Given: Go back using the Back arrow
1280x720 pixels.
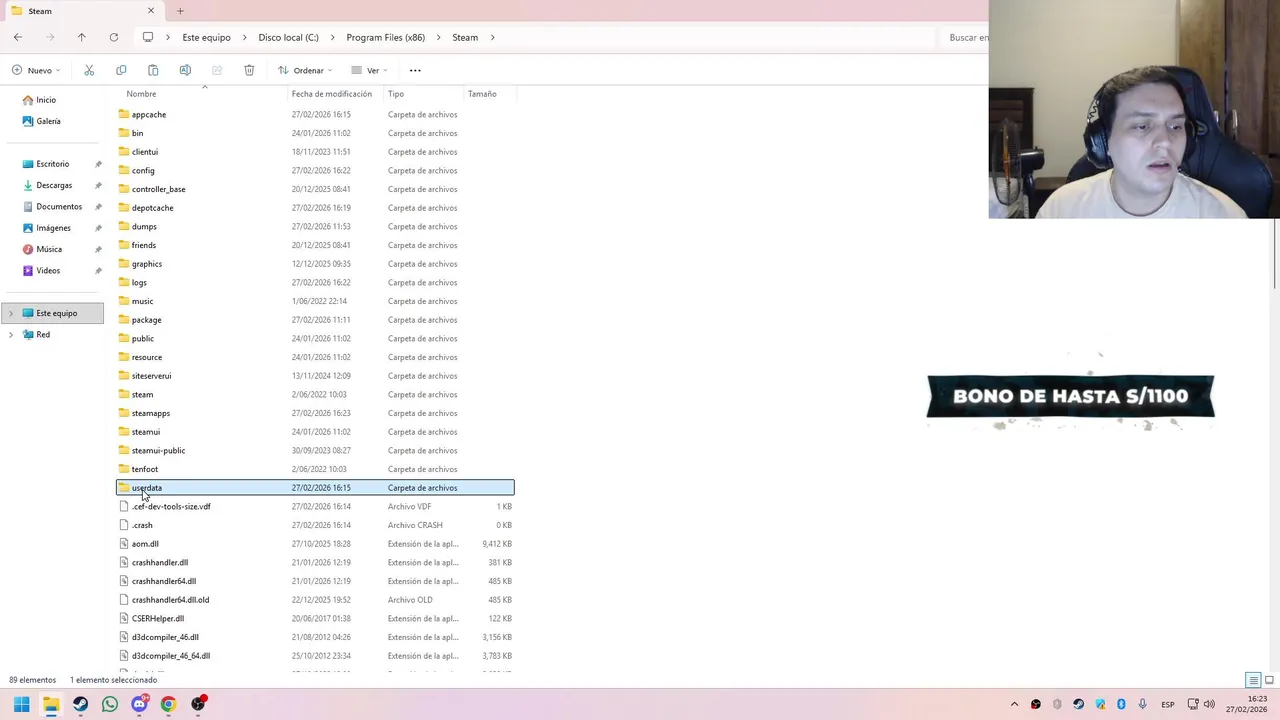Looking at the screenshot, I should click(18, 37).
